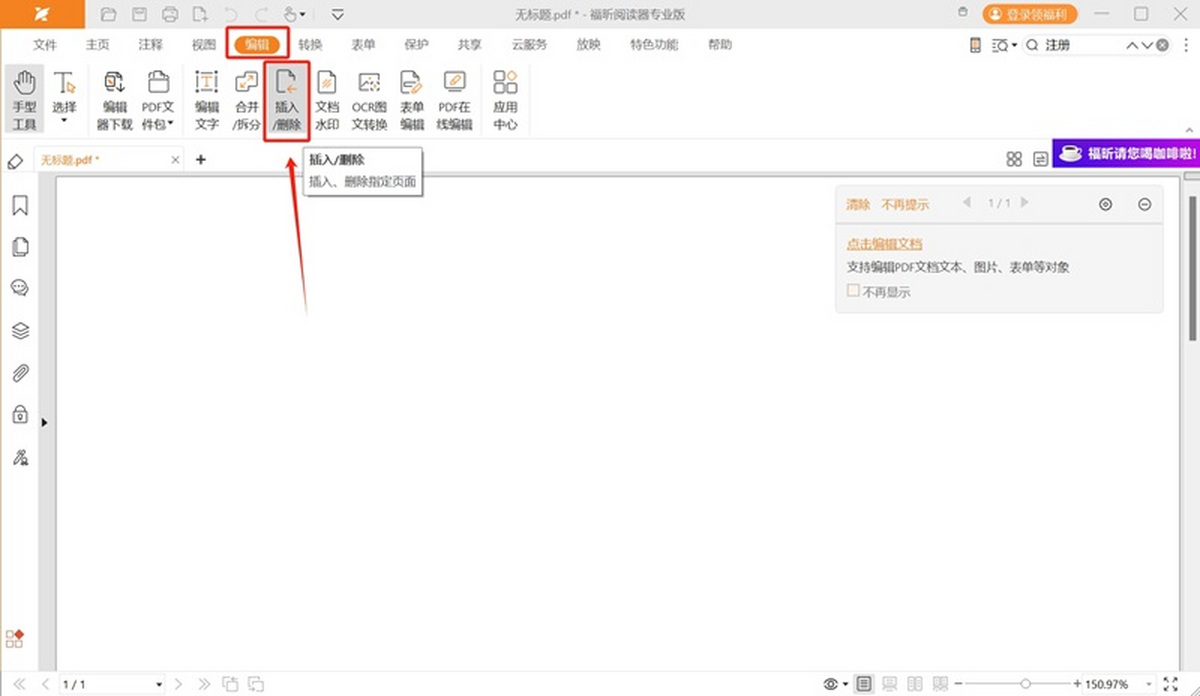Switch to the 保护 tab
This screenshot has width=1200, height=696.
click(416, 45)
